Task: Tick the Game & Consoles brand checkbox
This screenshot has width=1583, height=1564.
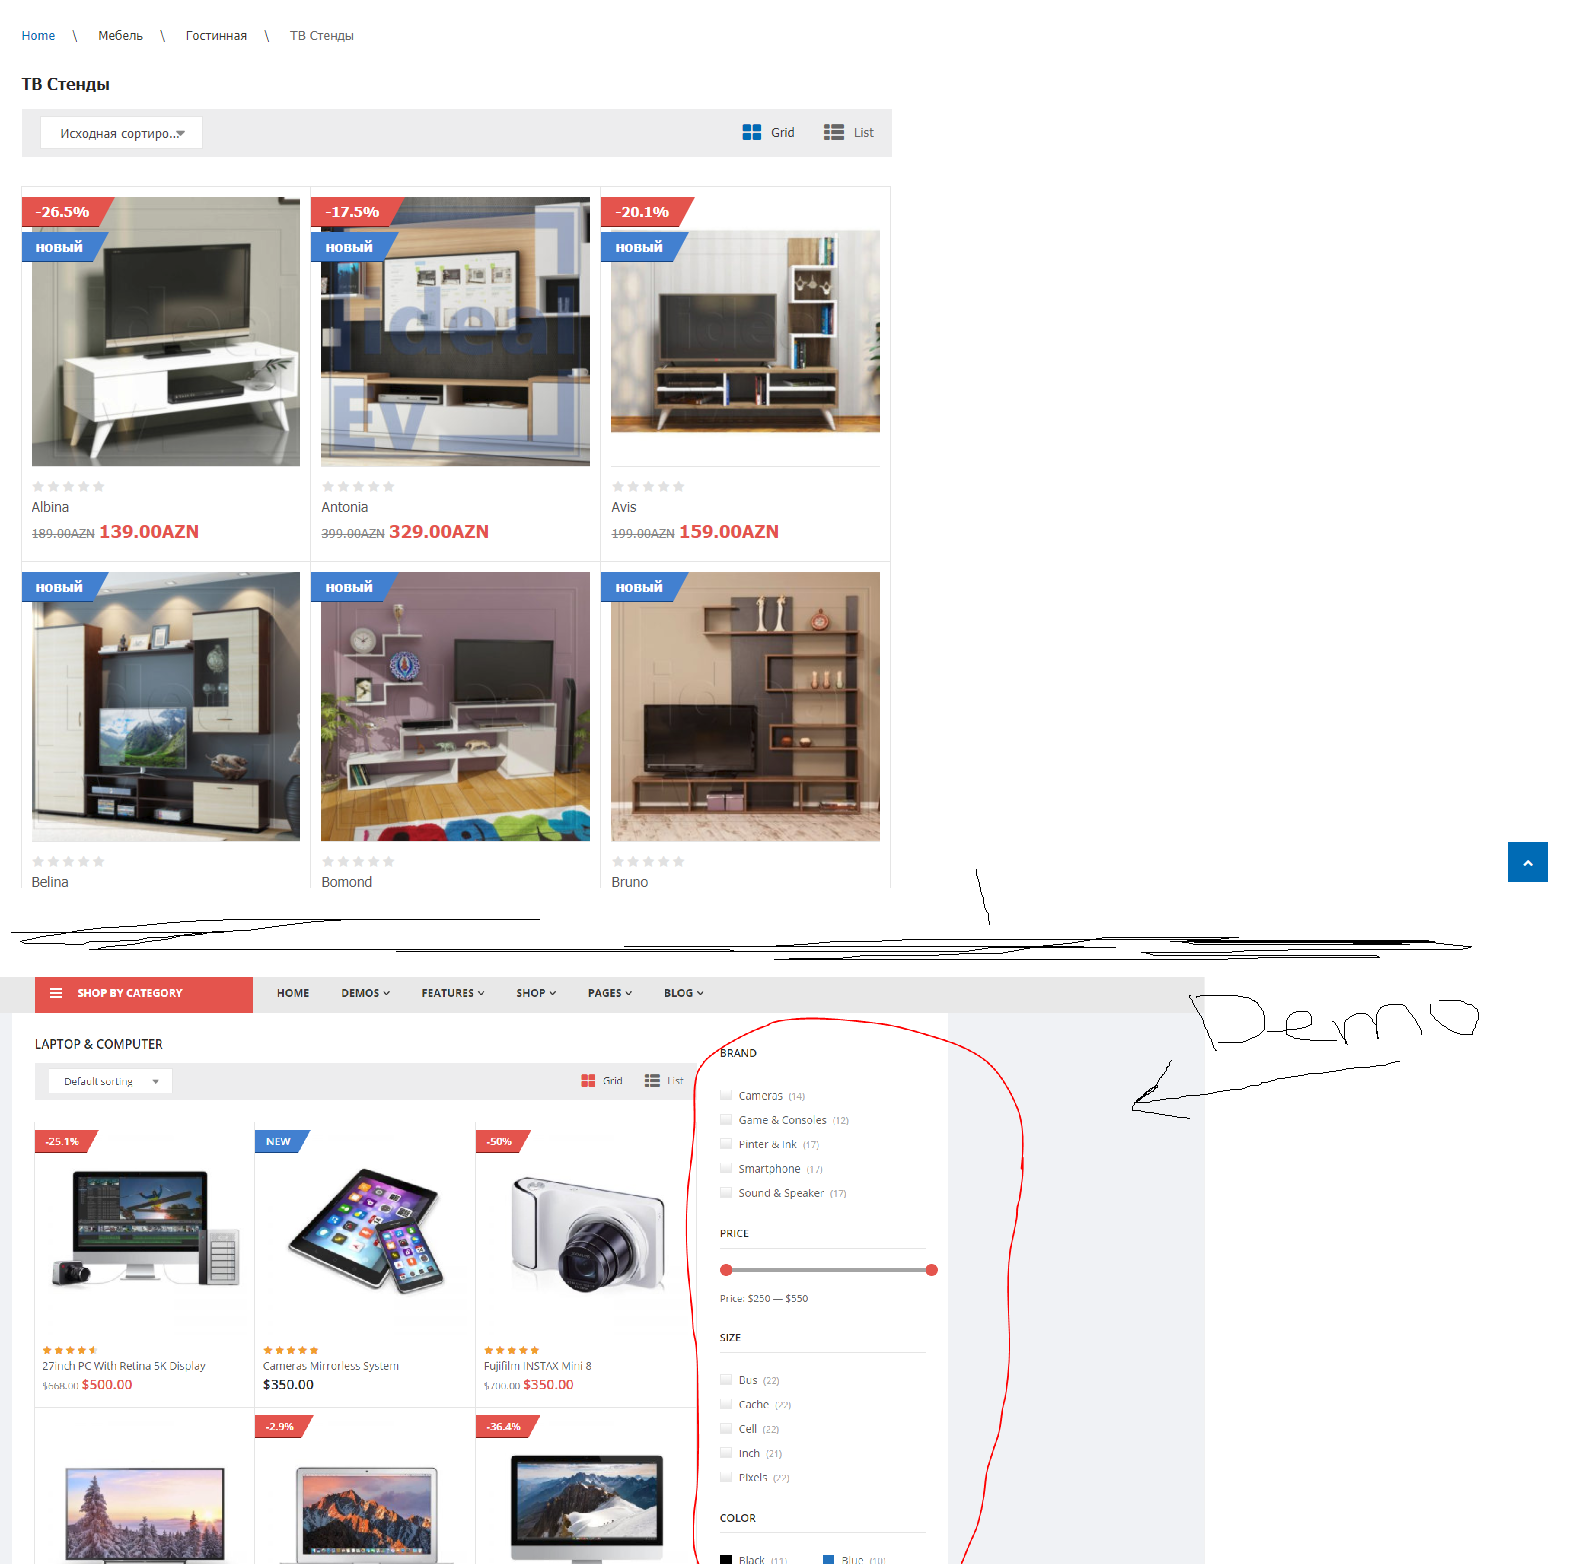Action: 726,1119
